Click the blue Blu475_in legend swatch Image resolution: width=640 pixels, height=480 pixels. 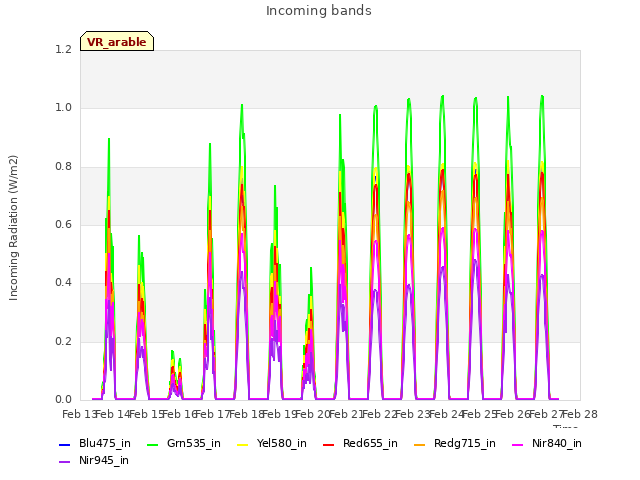point(65,444)
